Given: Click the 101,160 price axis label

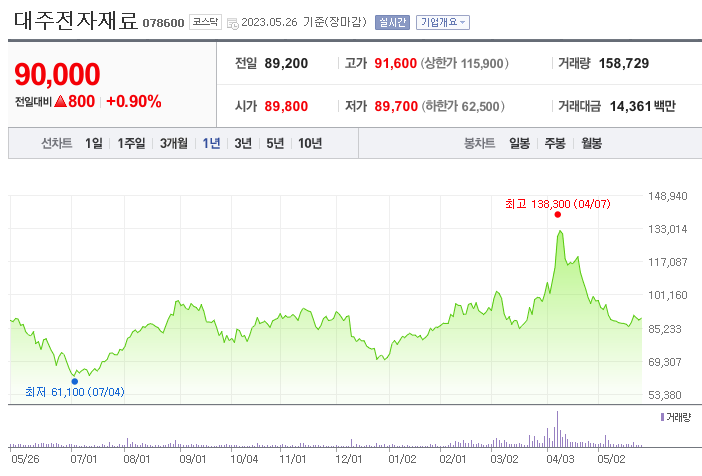Looking at the screenshot, I should (668, 295).
